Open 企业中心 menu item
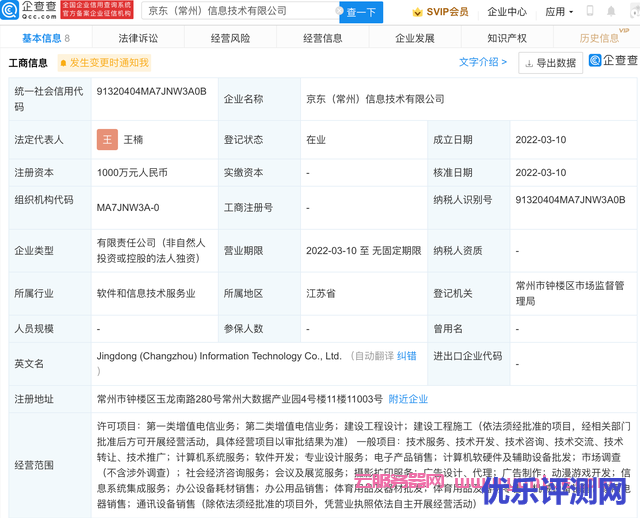The width and height of the screenshot is (640, 518). (x=507, y=12)
